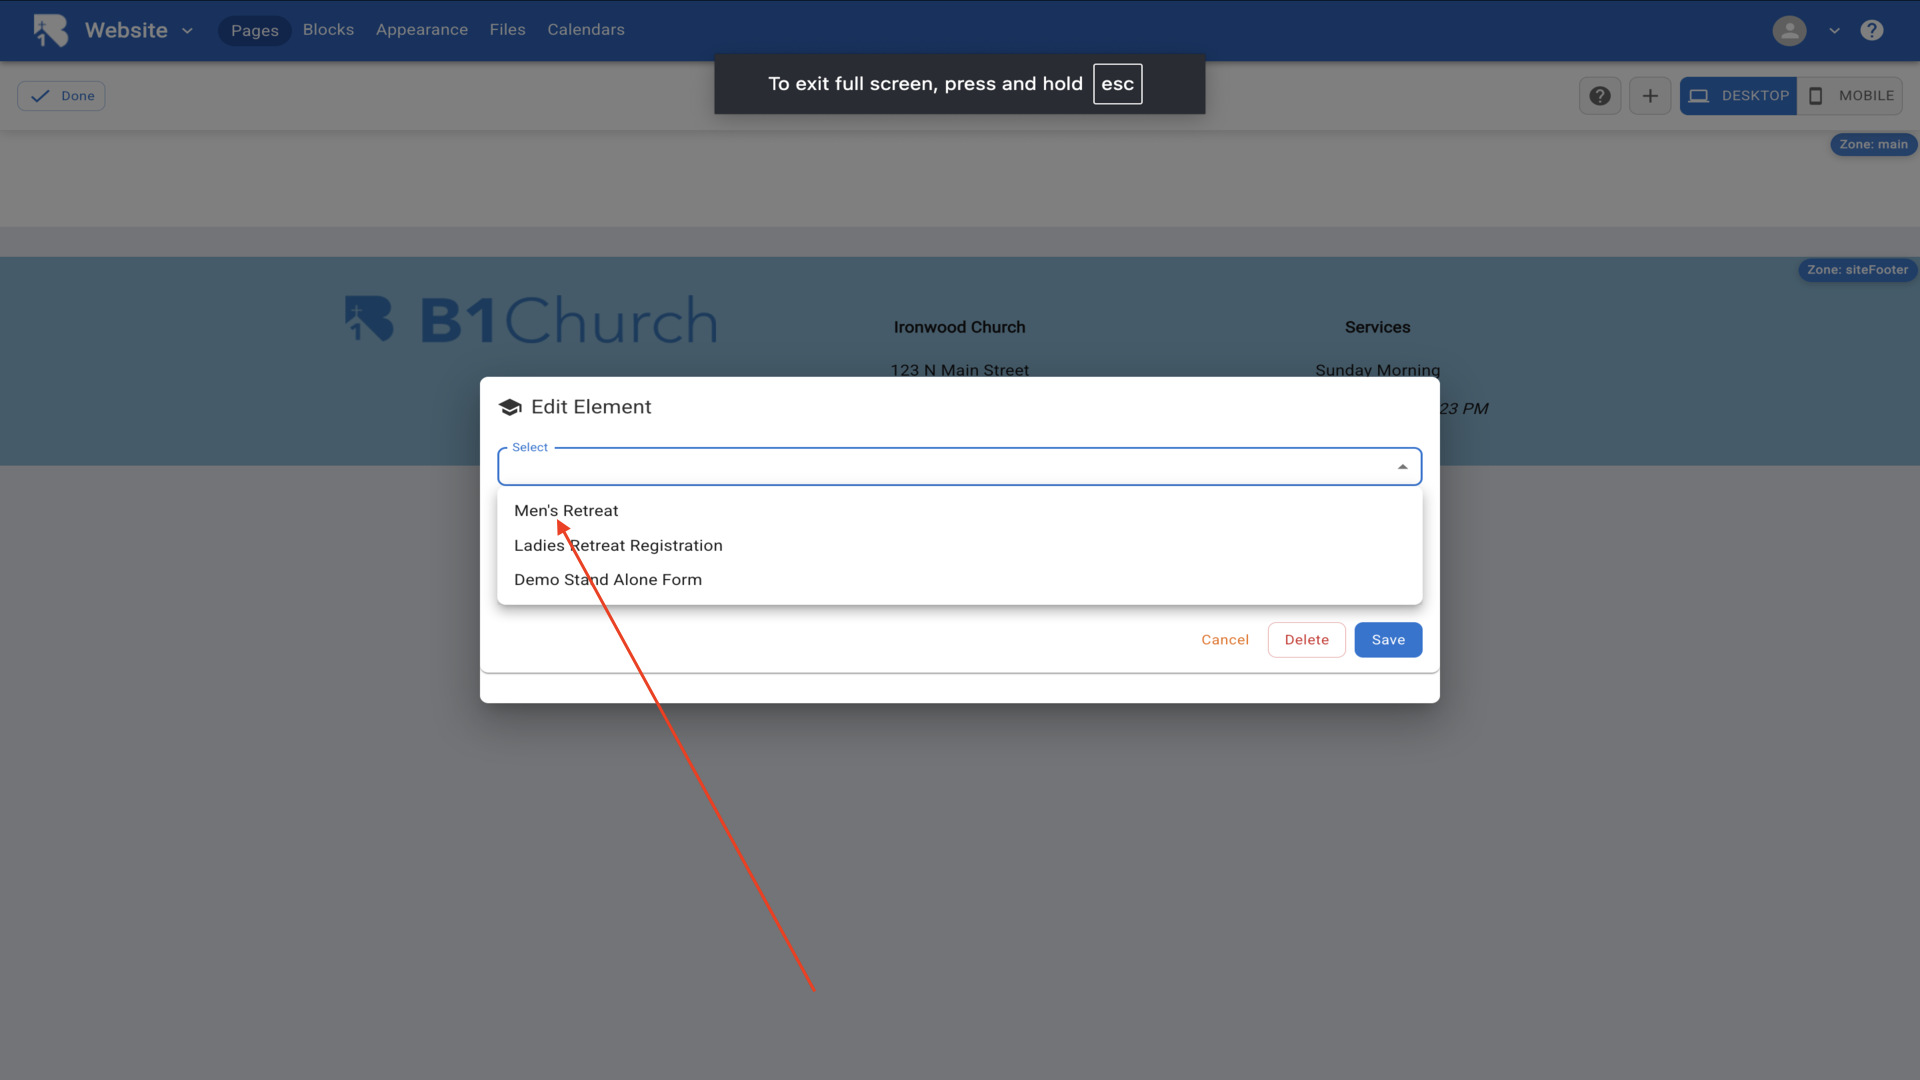Open the Blocks tab
This screenshot has width=1920, height=1080.
tap(328, 30)
